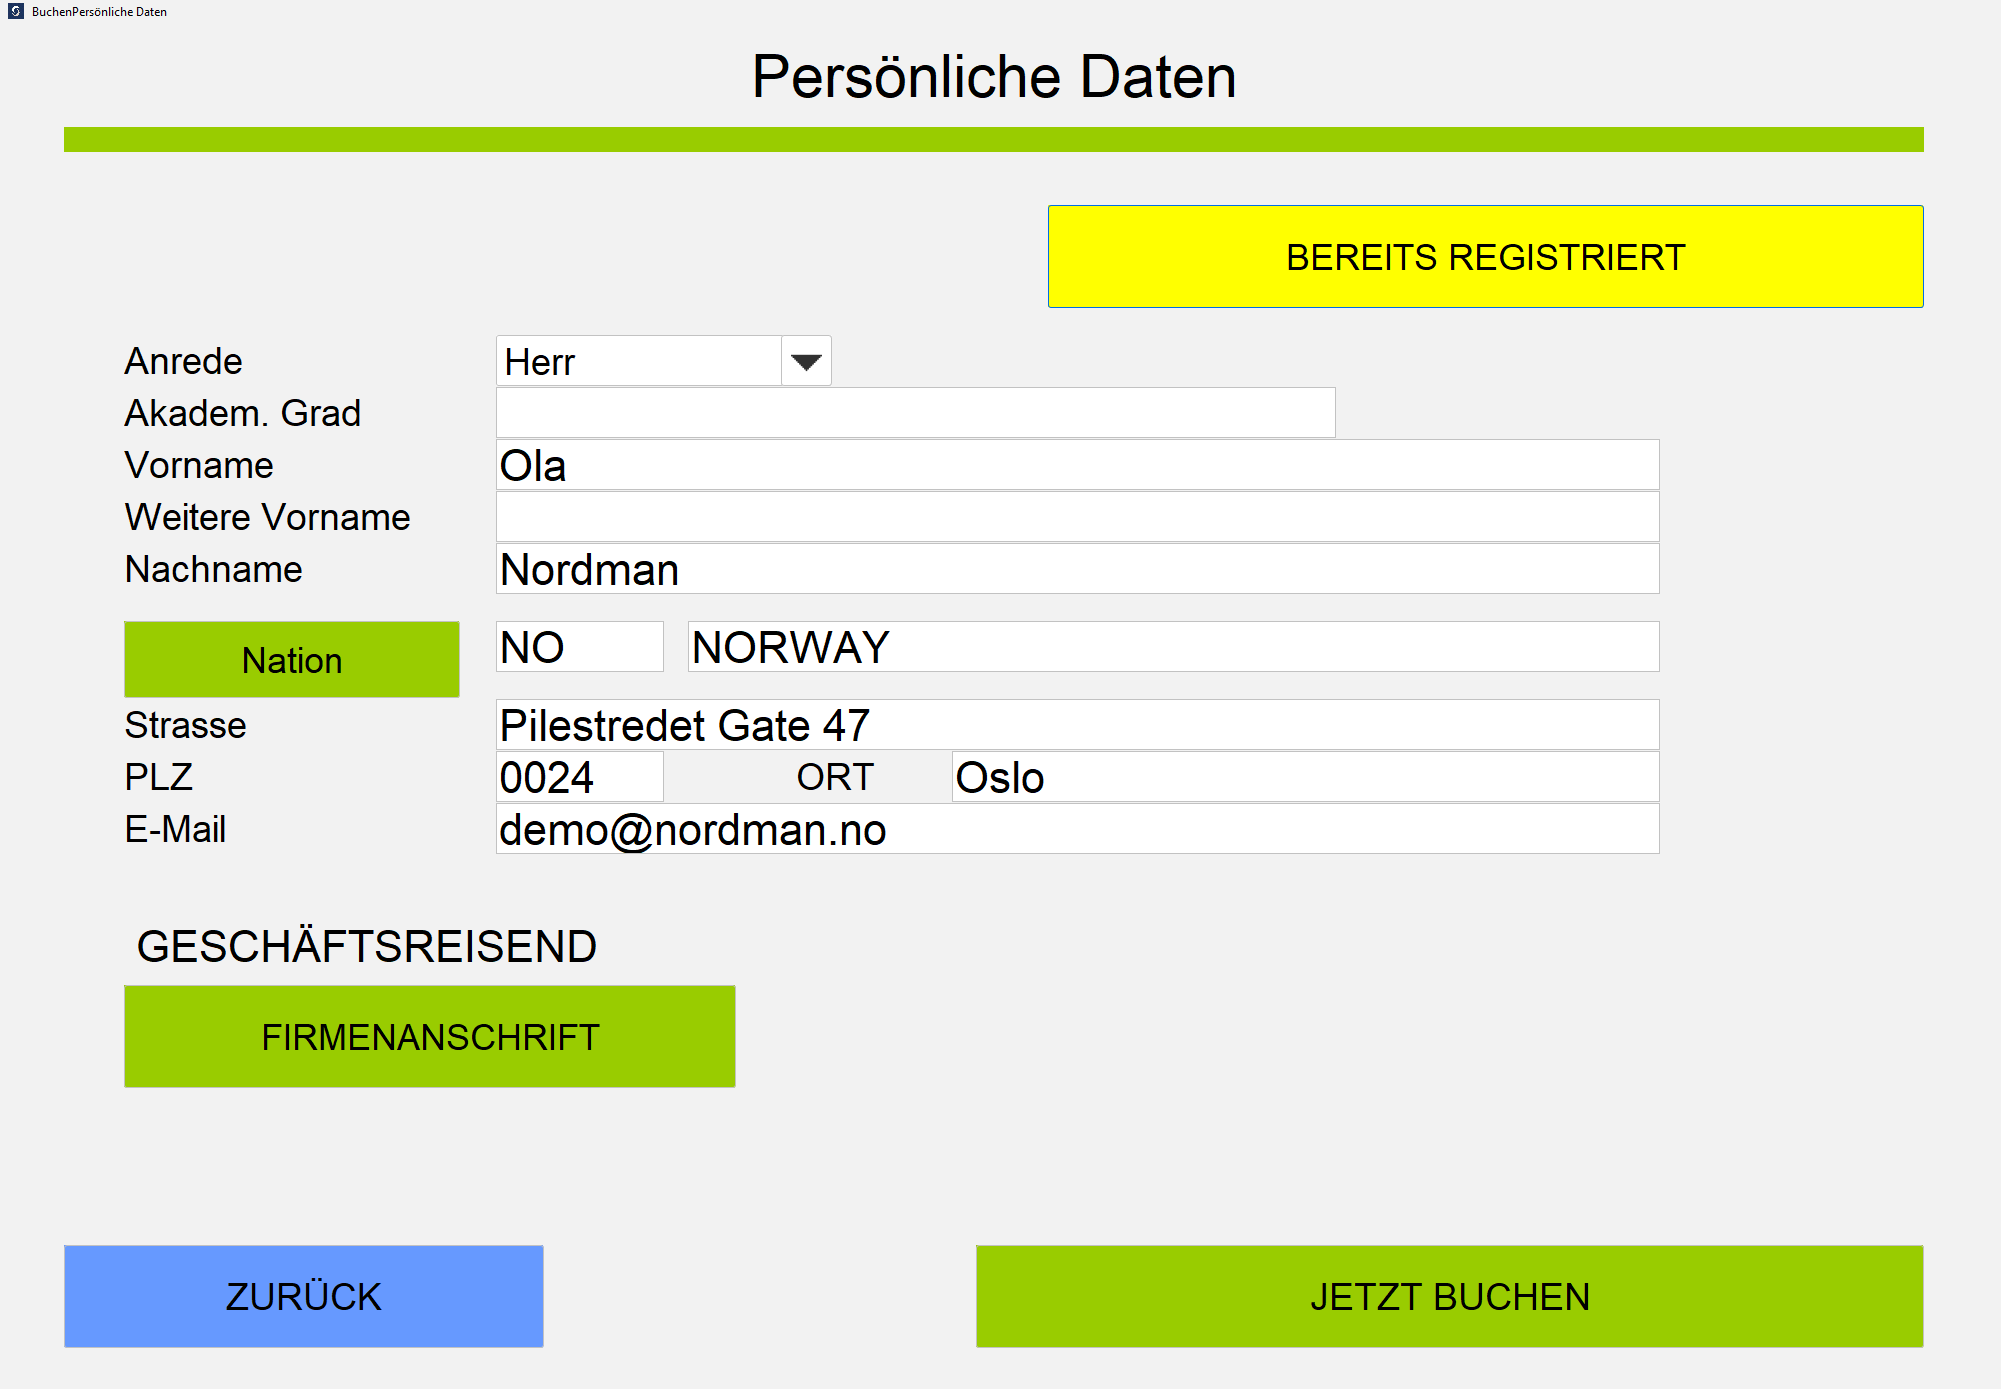Click the Anrede field showing Herr
The height and width of the screenshot is (1389, 2001).
click(x=638, y=362)
